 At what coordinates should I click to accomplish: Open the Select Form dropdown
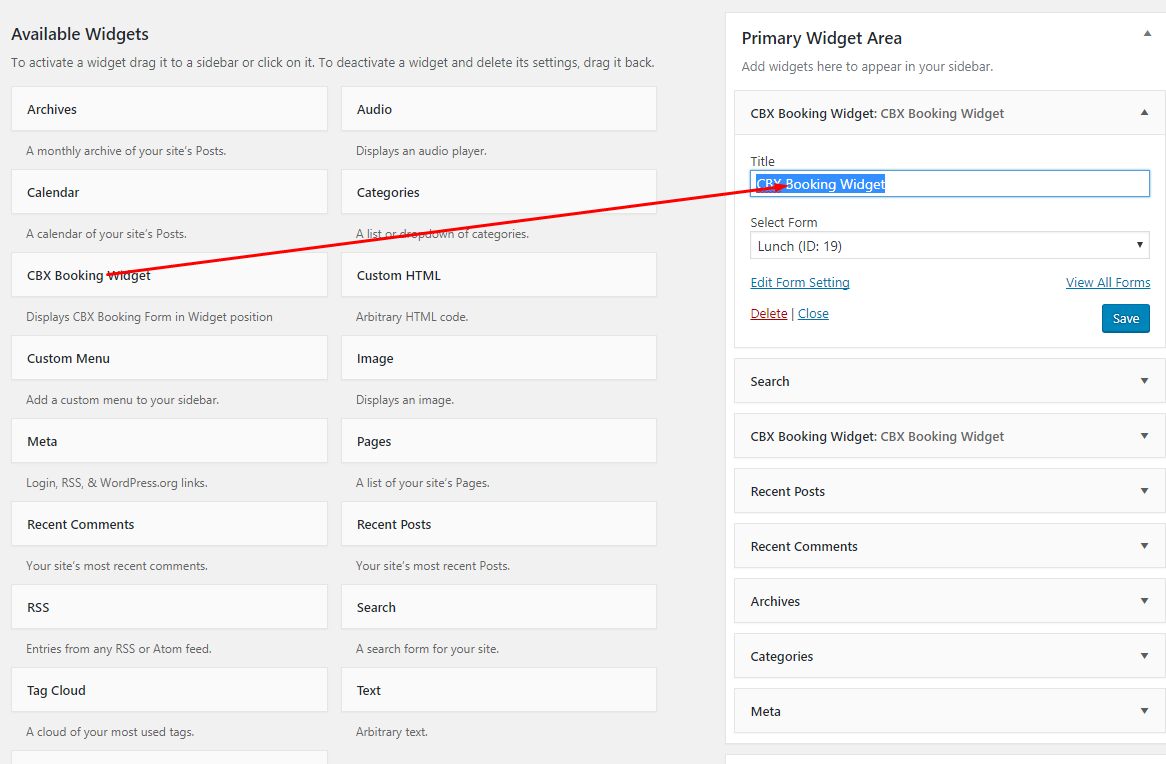coord(950,245)
